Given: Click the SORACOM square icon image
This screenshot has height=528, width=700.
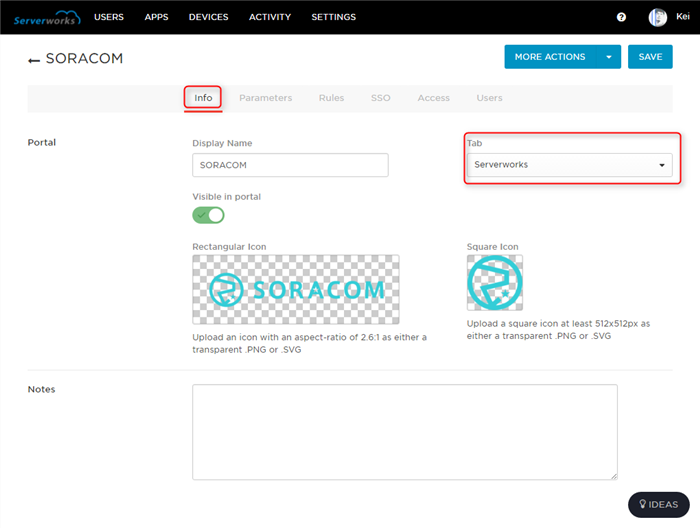Looking at the screenshot, I should pos(495,283).
